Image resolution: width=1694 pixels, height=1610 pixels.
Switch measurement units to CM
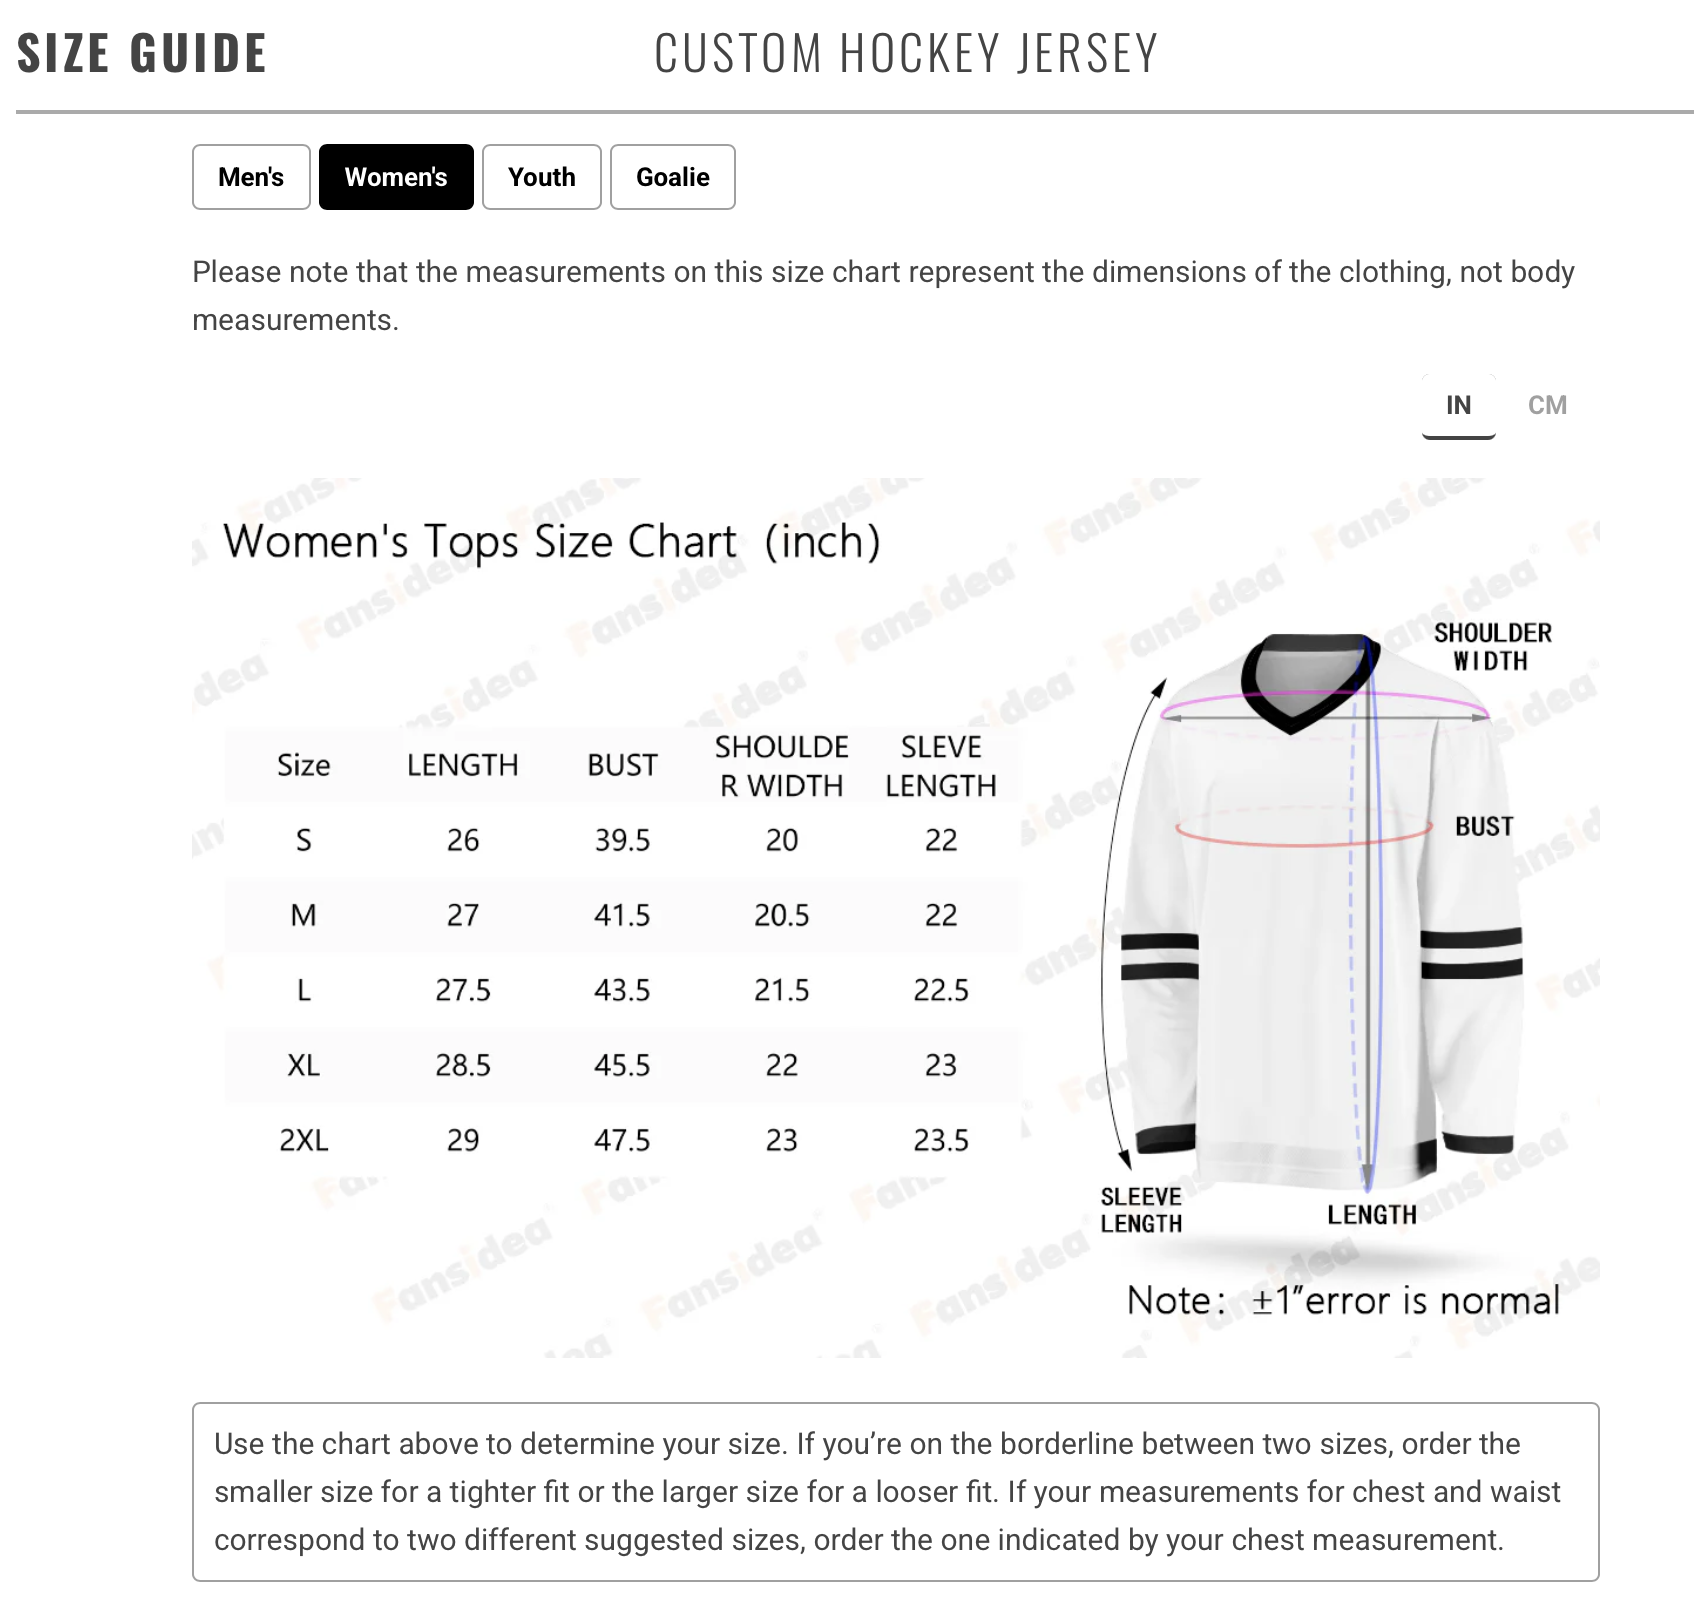(x=1547, y=405)
